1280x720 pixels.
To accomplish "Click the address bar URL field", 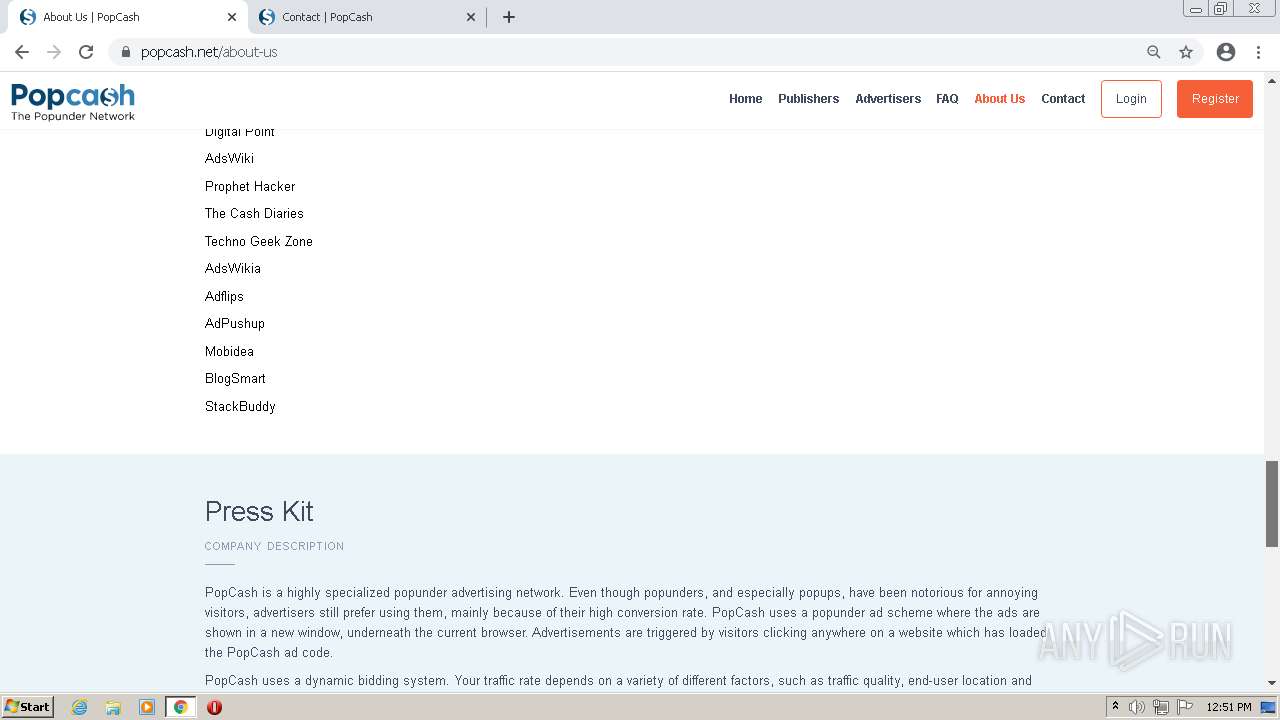I will pos(640,52).
